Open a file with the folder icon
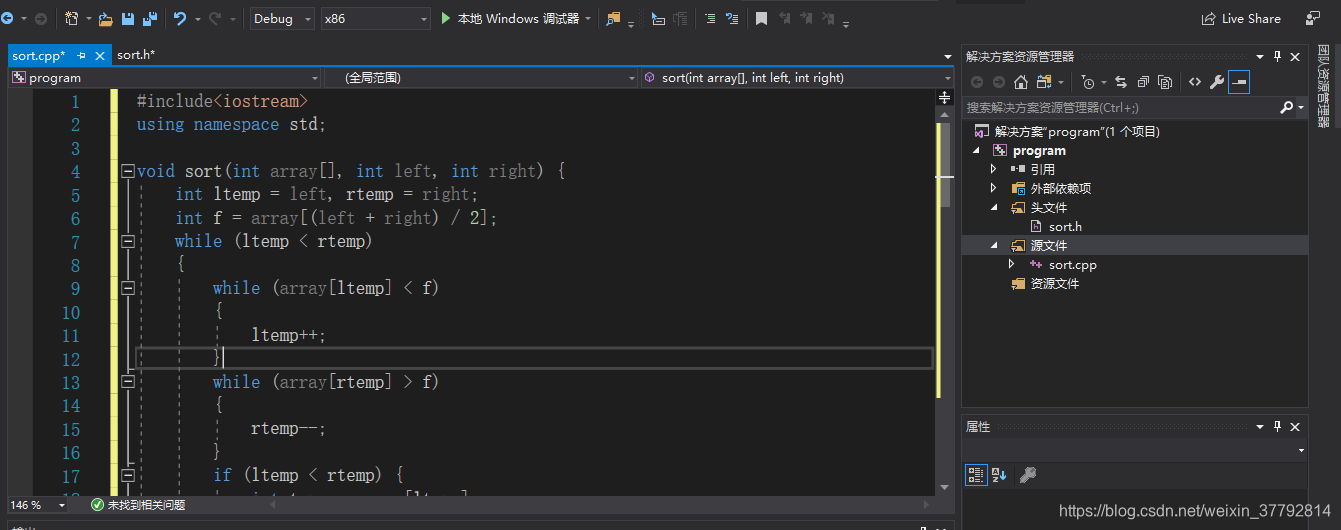Viewport: 1341px width, 530px height. [106, 19]
